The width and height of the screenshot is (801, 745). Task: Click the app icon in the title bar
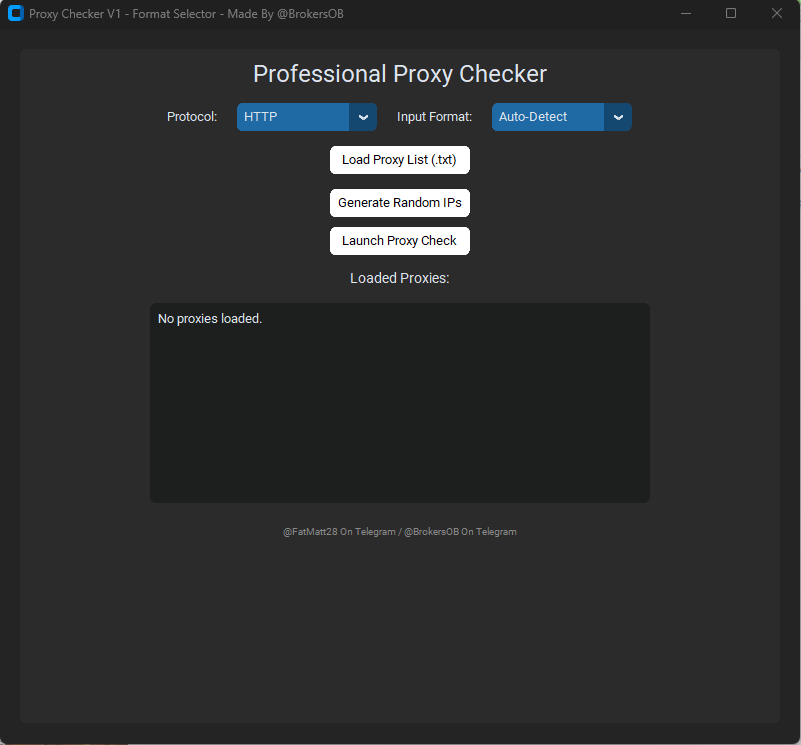coord(15,14)
